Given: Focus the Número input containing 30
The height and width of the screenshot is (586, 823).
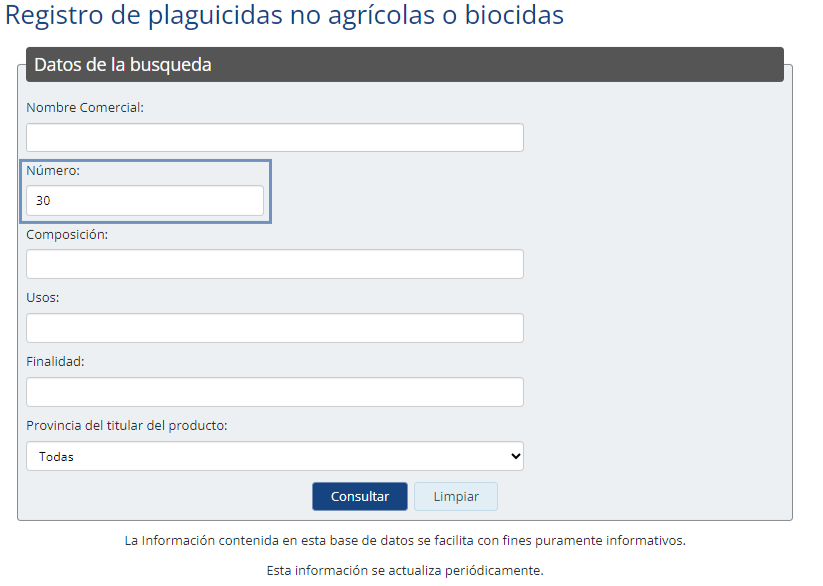Looking at the screenshot, I should click(x=144, y=200).
